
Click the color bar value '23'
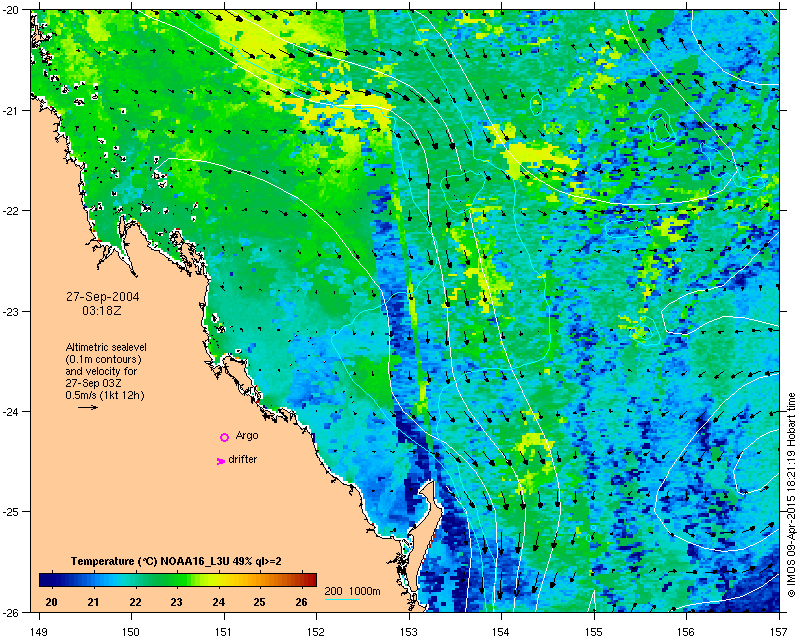point(177,602)
